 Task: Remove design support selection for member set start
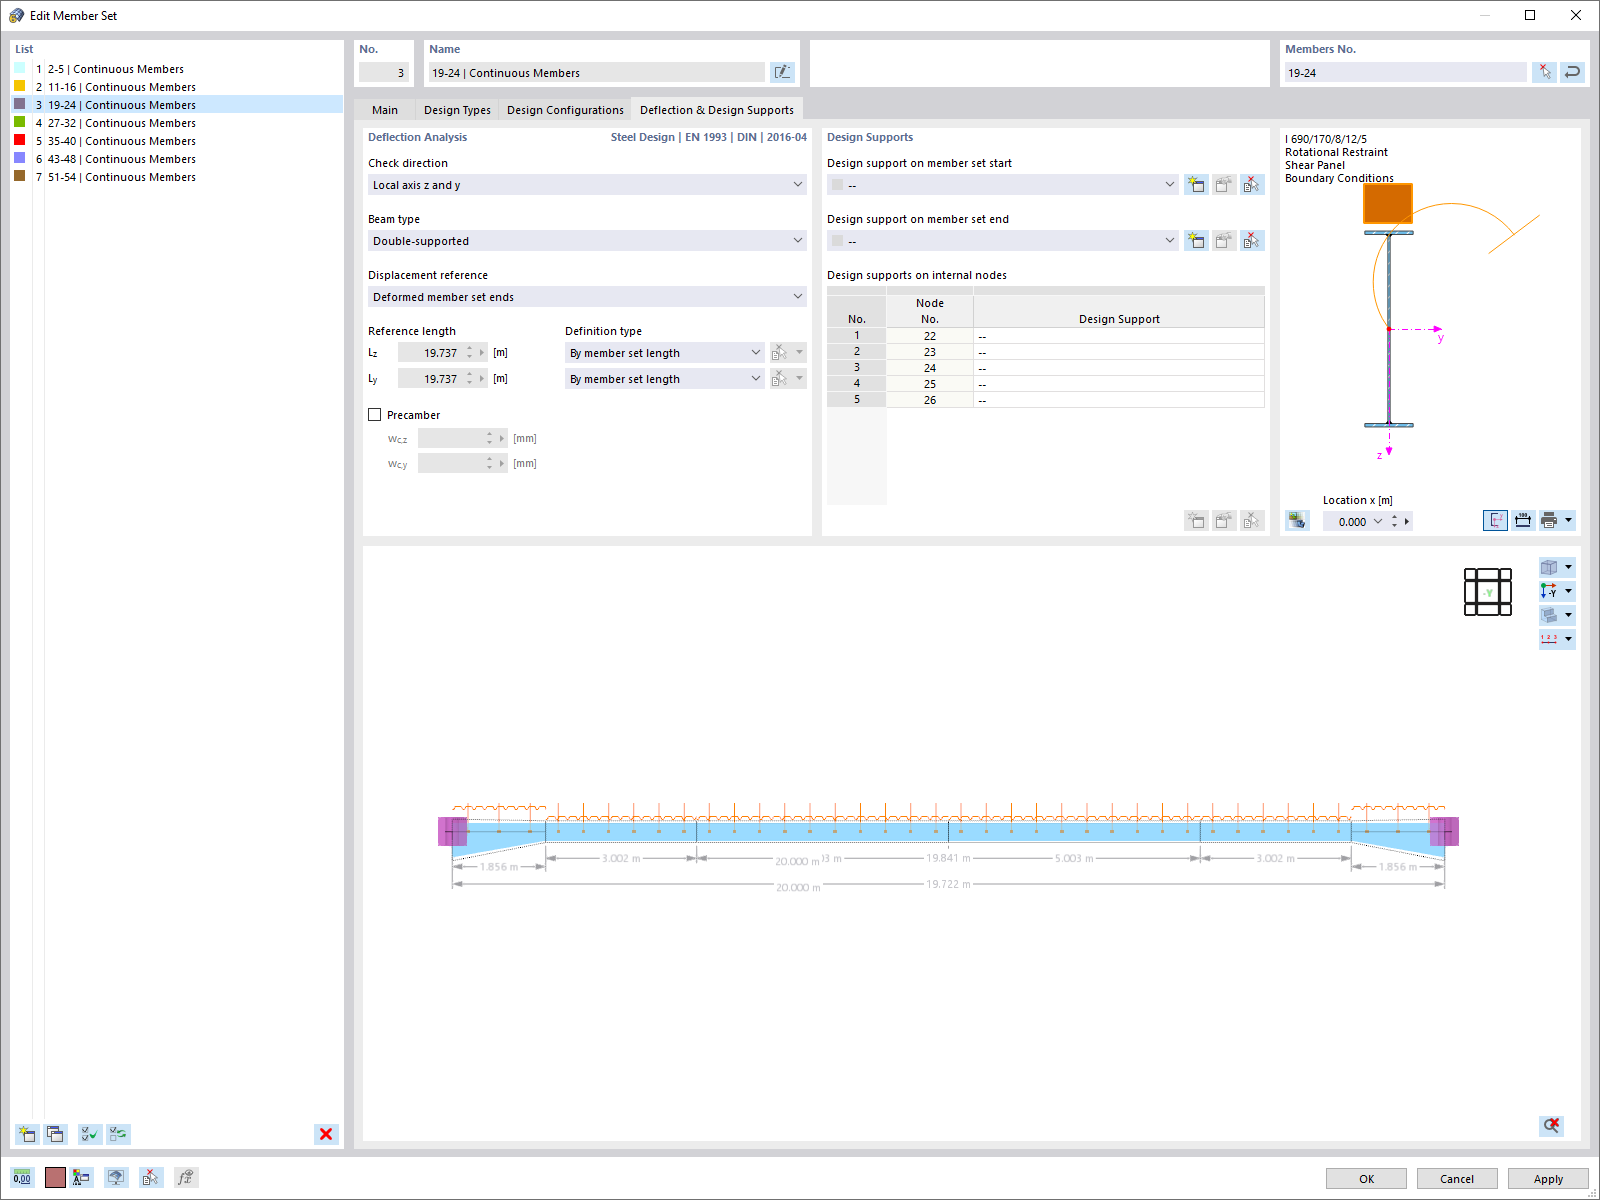[x=1252, y=185]
